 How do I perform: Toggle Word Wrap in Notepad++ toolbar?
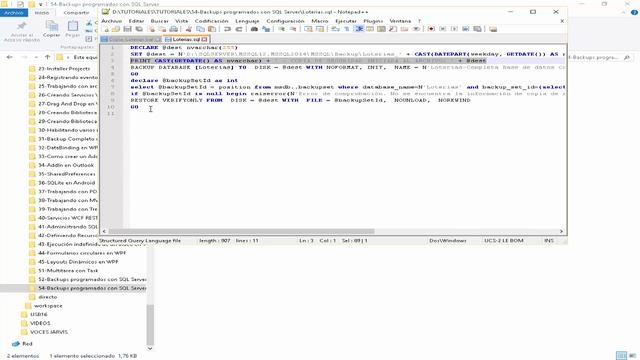pos(335,29)
